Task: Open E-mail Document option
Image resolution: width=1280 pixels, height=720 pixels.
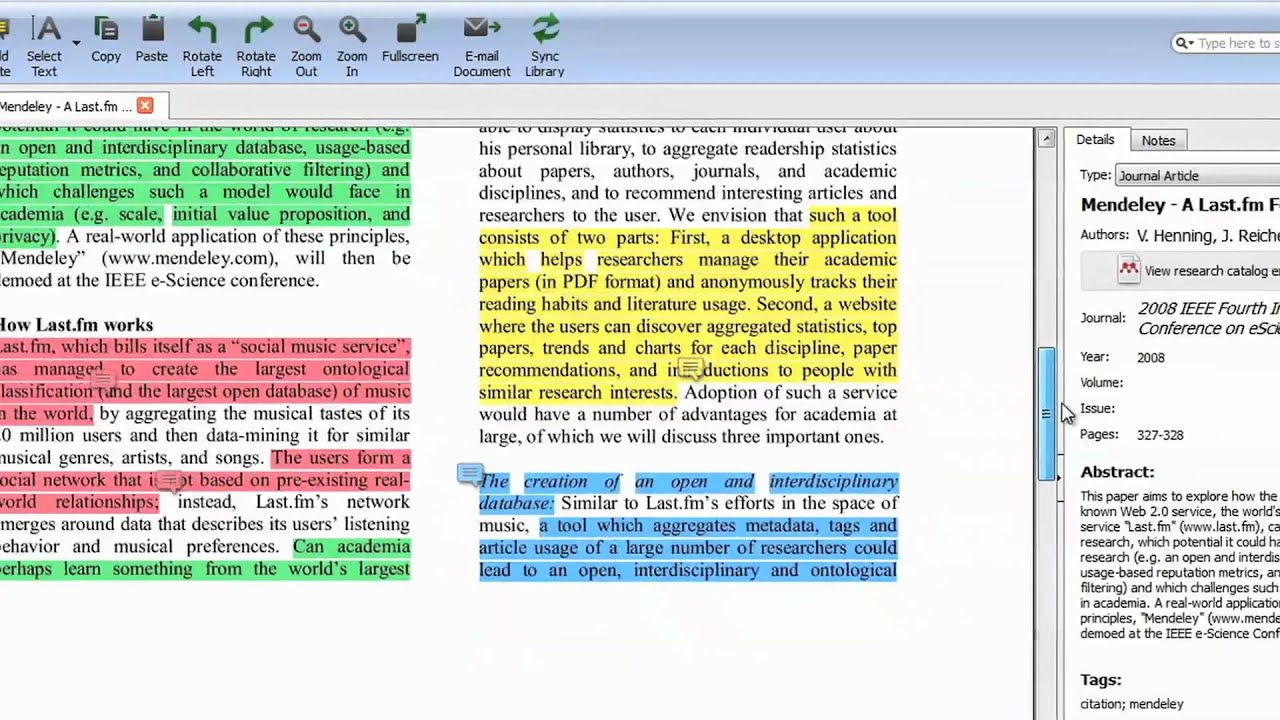Action: [x=482, y=46]
